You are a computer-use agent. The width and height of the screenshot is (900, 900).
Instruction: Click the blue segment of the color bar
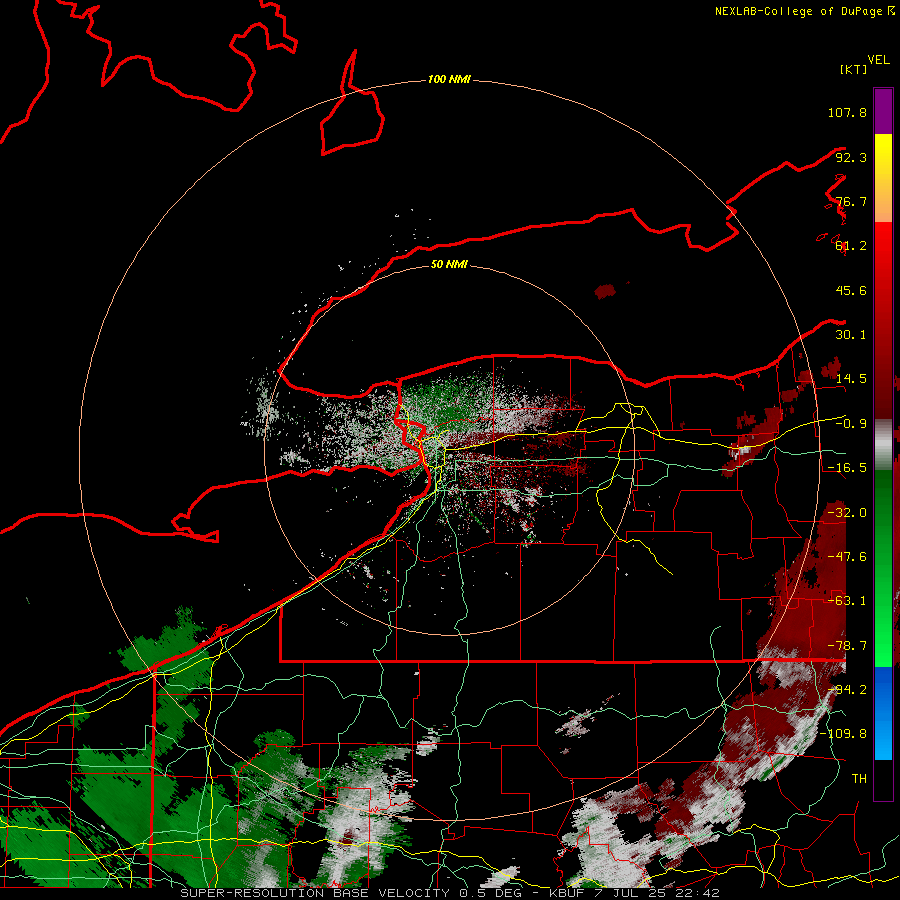click(x=883, y=713)
